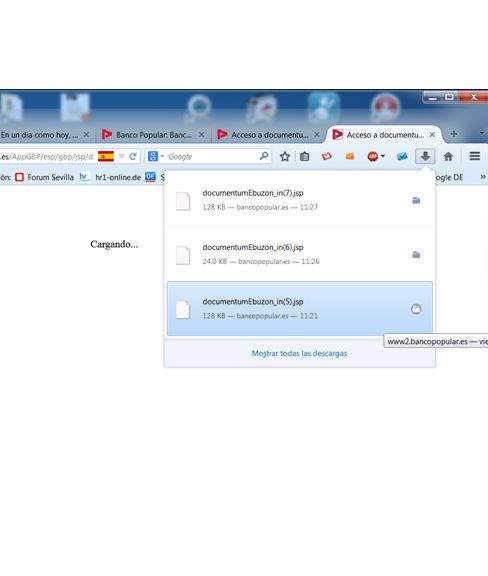Open the list all tabs dropdown
488x576 pixels.
tap(482, 133)
